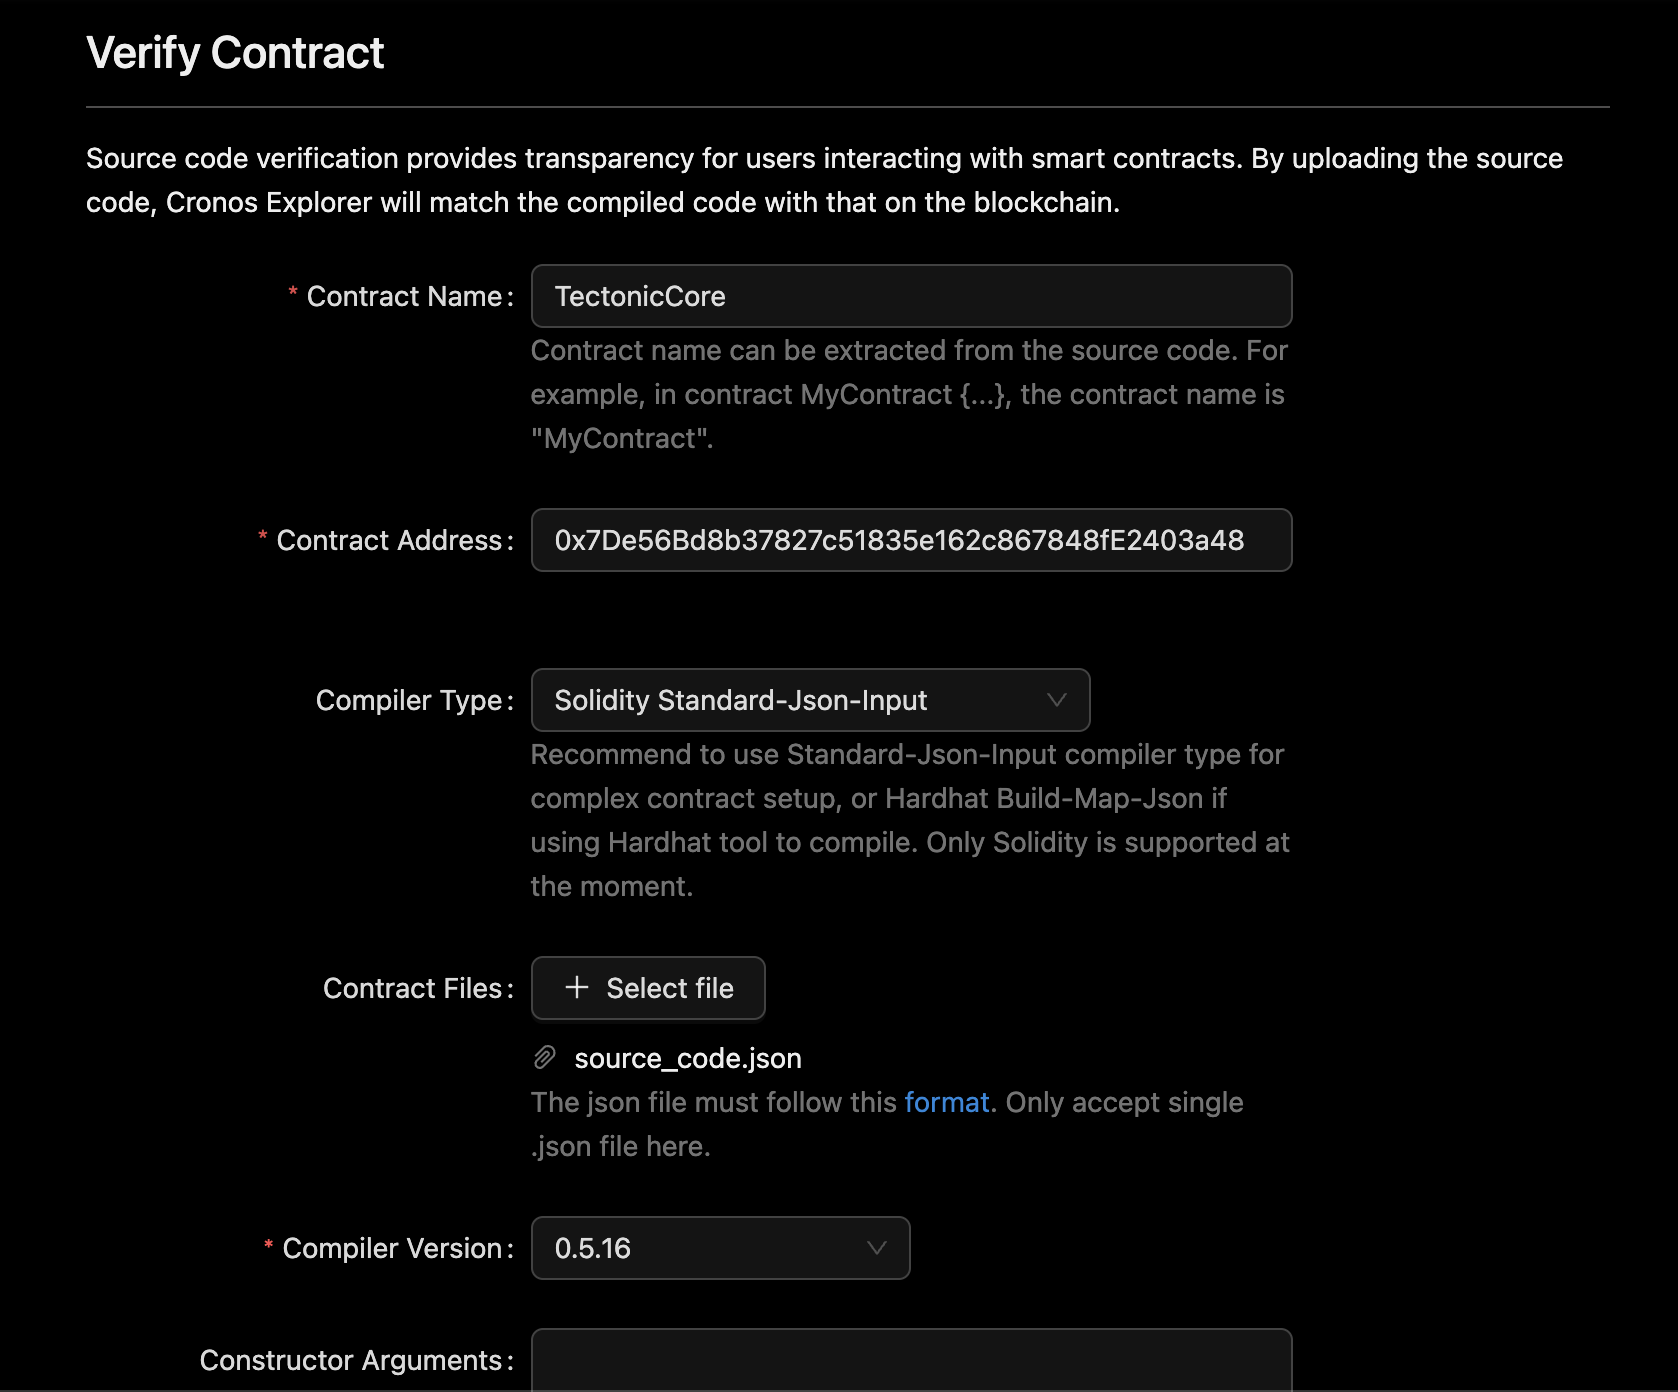Click the Compiler Type label
1678x1392 pixels.
click(409, 700)
